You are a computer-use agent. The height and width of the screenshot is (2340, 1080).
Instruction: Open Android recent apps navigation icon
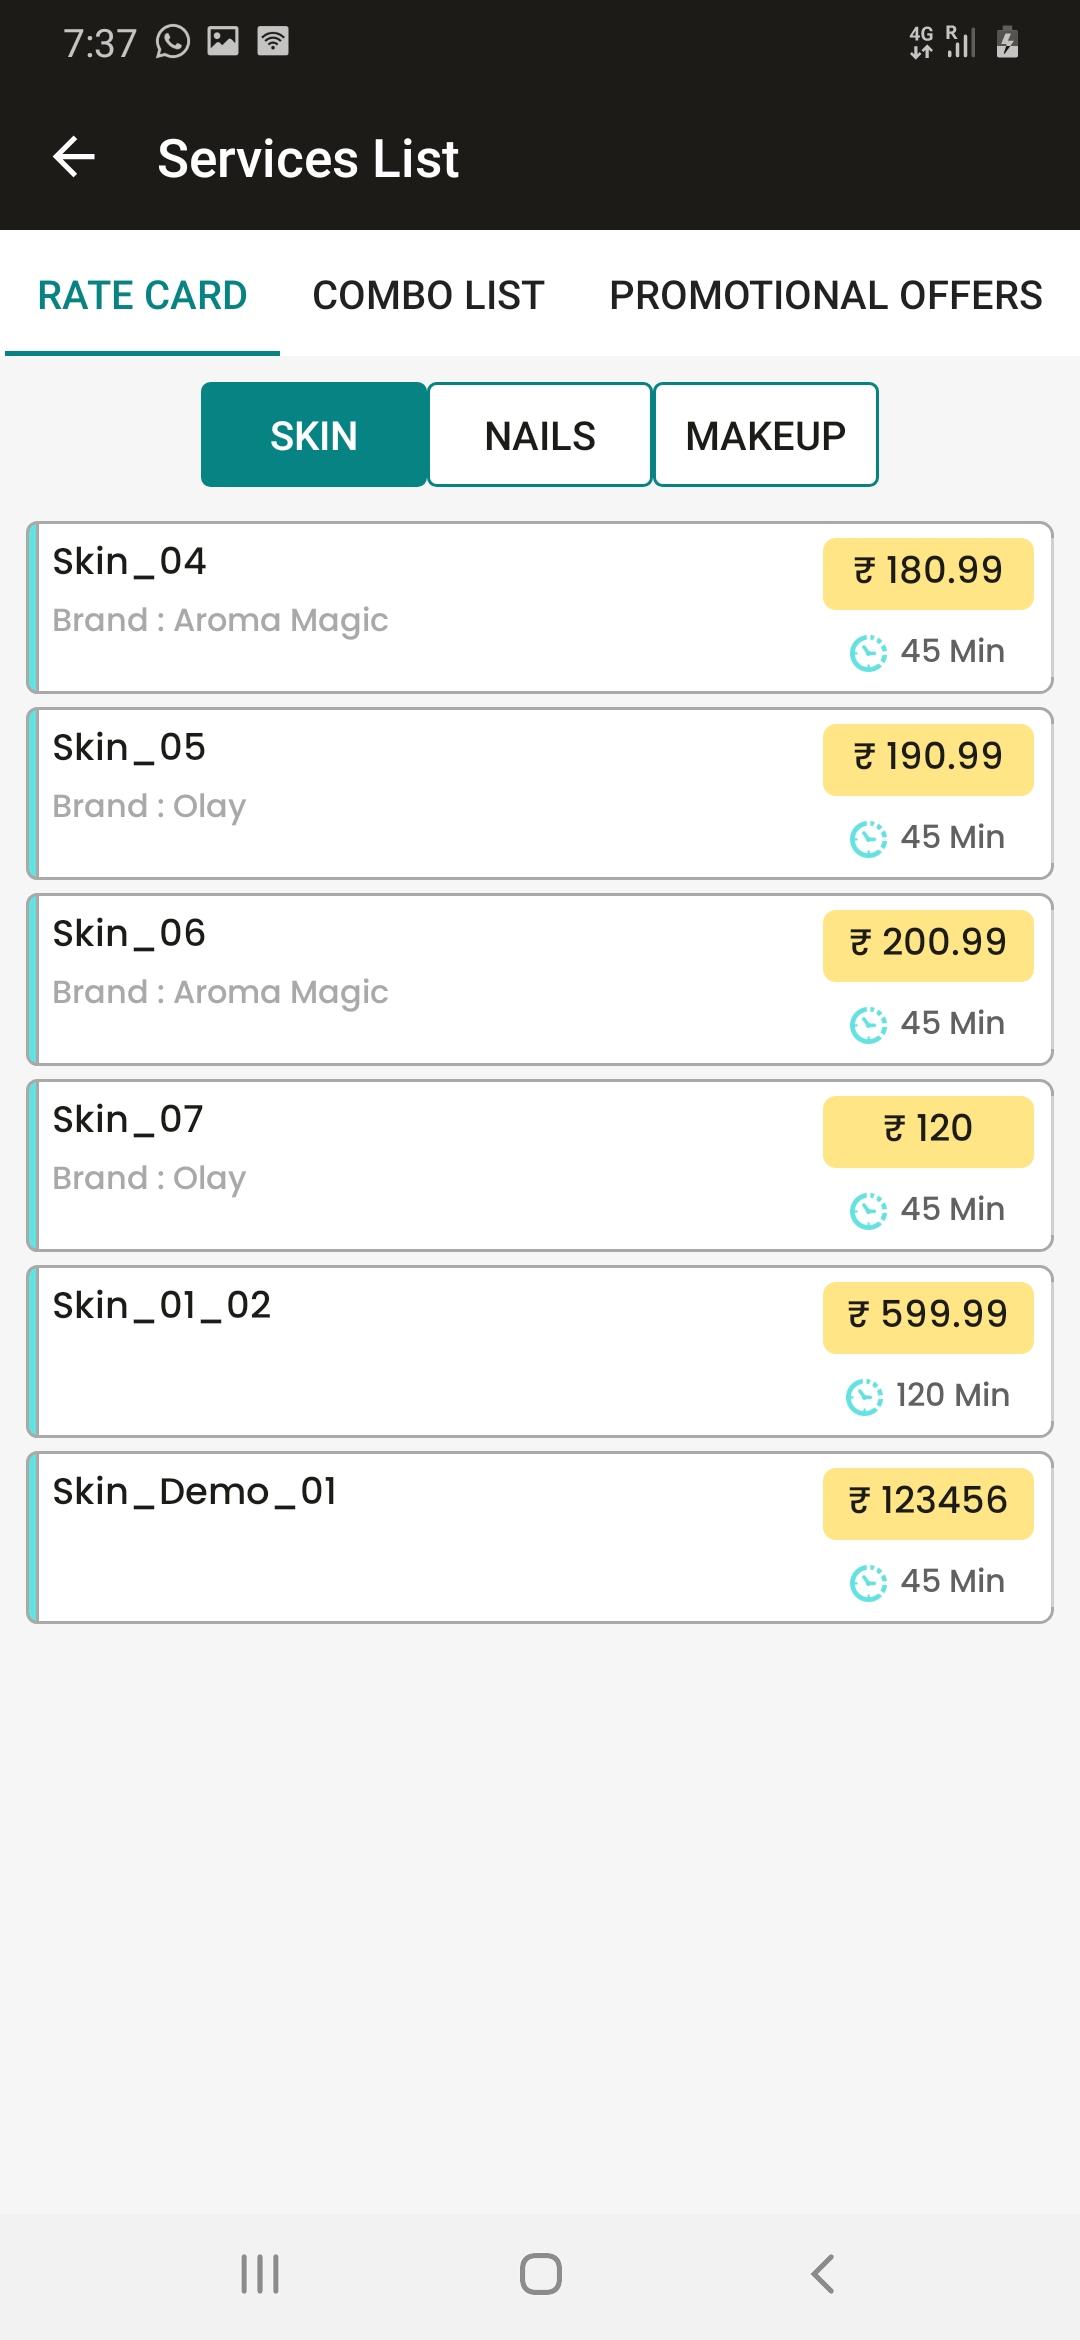click(x=260, y=2274)
